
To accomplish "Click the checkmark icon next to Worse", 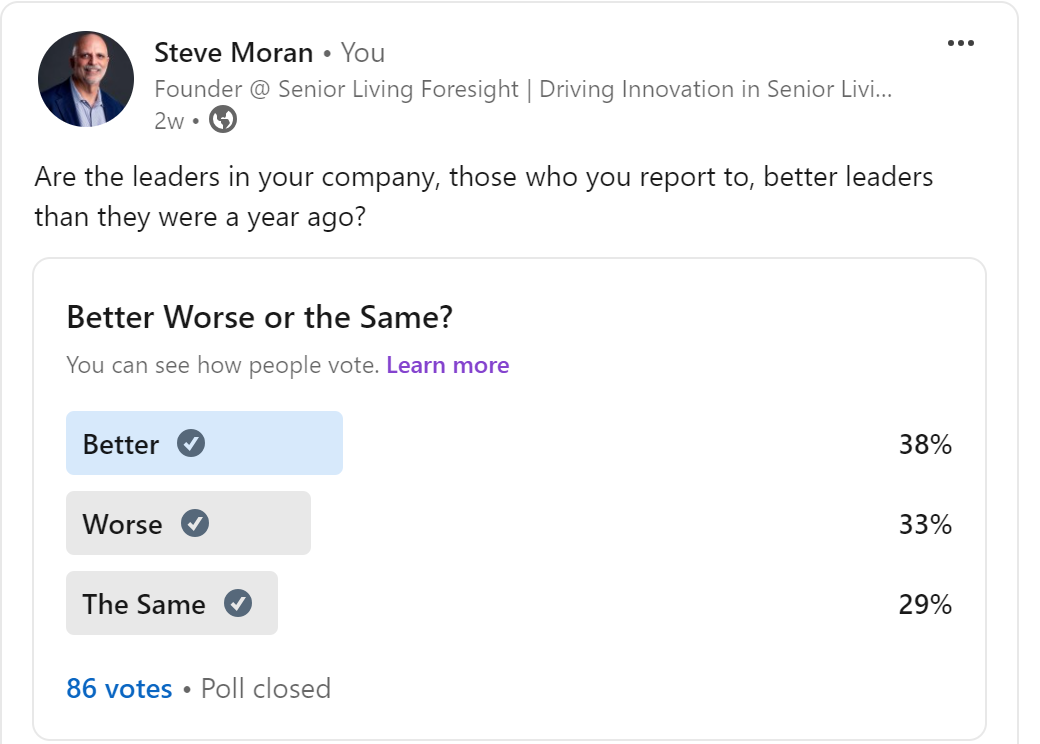I will pyautogui.click(x=195, y=523).
